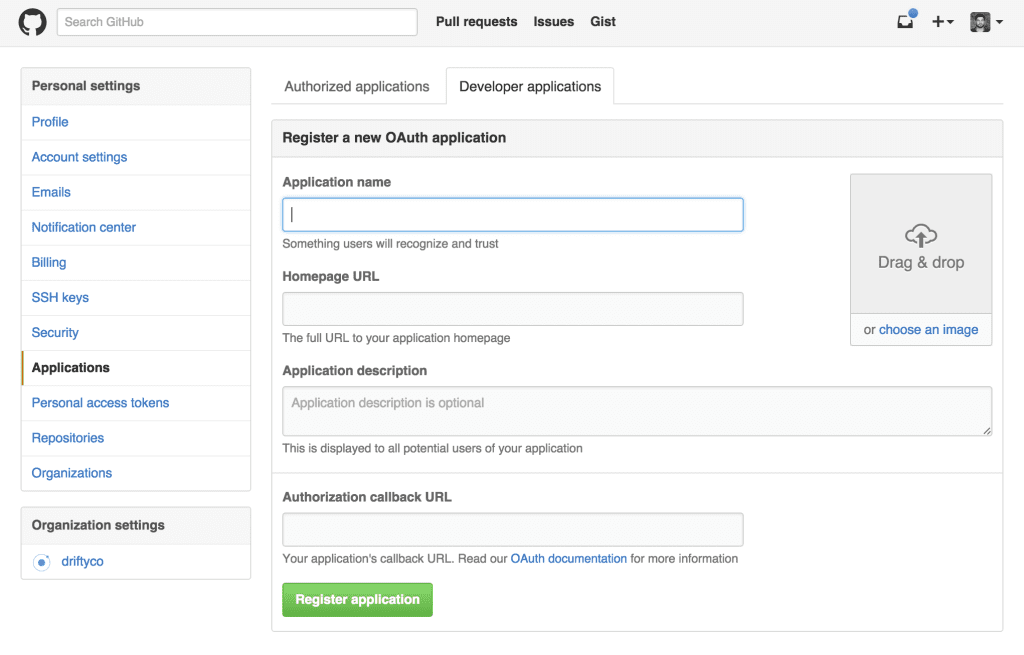
Task: Open Personal access tokens settings
Action: tap(100, 402)
